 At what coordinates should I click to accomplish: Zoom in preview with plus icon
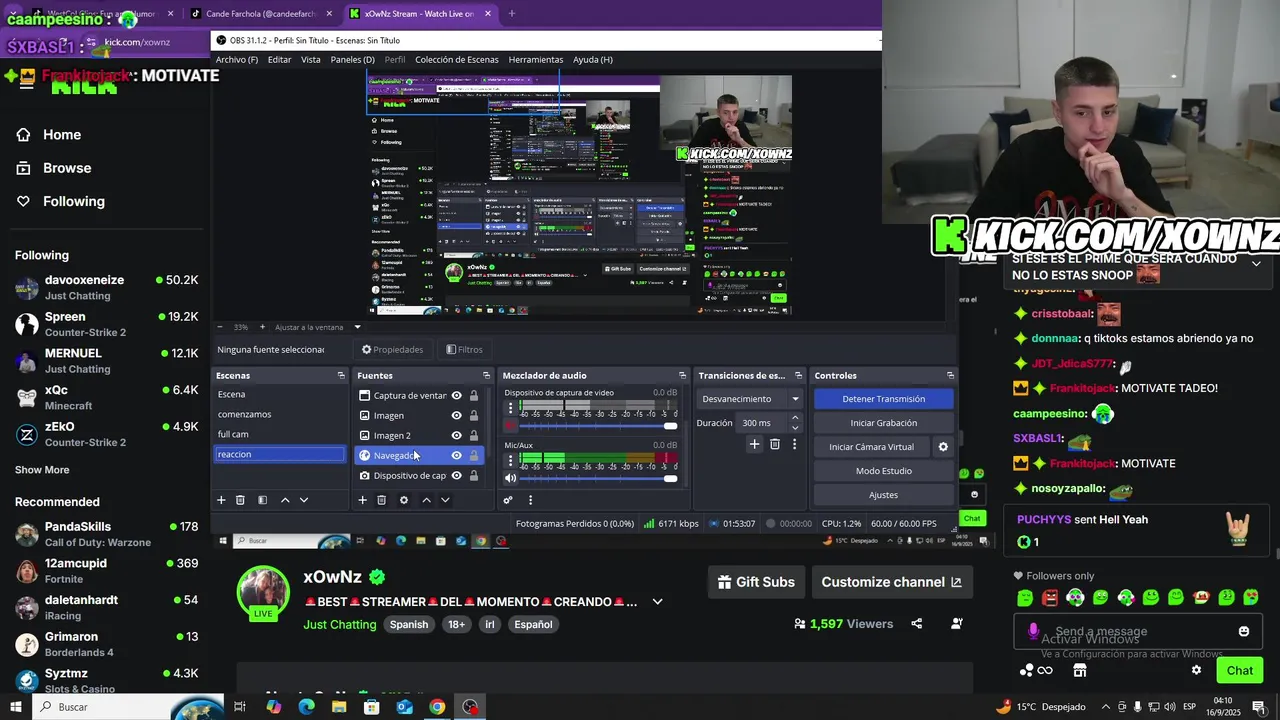(x=262, y=327)
